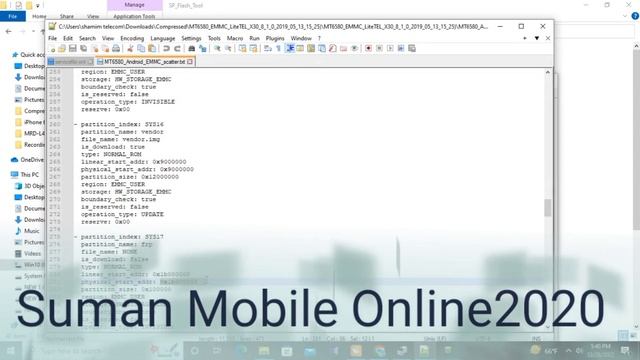Undo the last edit via toolbar
The image size is (640, 360).
166,49
